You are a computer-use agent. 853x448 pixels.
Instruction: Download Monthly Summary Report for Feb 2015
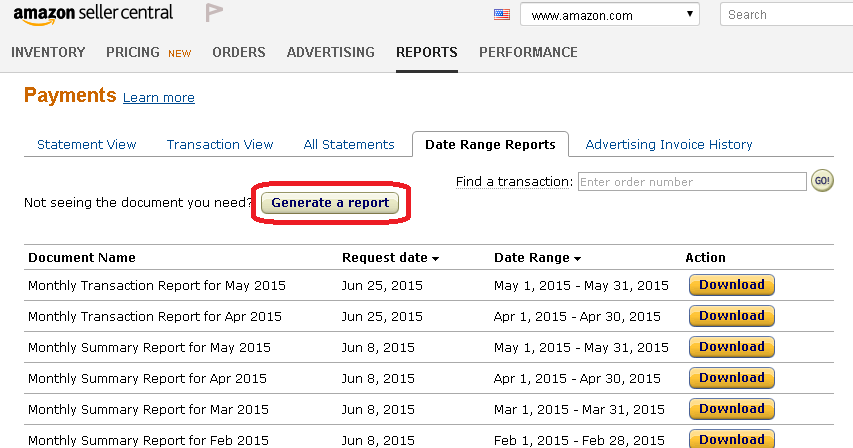point(732,439)
